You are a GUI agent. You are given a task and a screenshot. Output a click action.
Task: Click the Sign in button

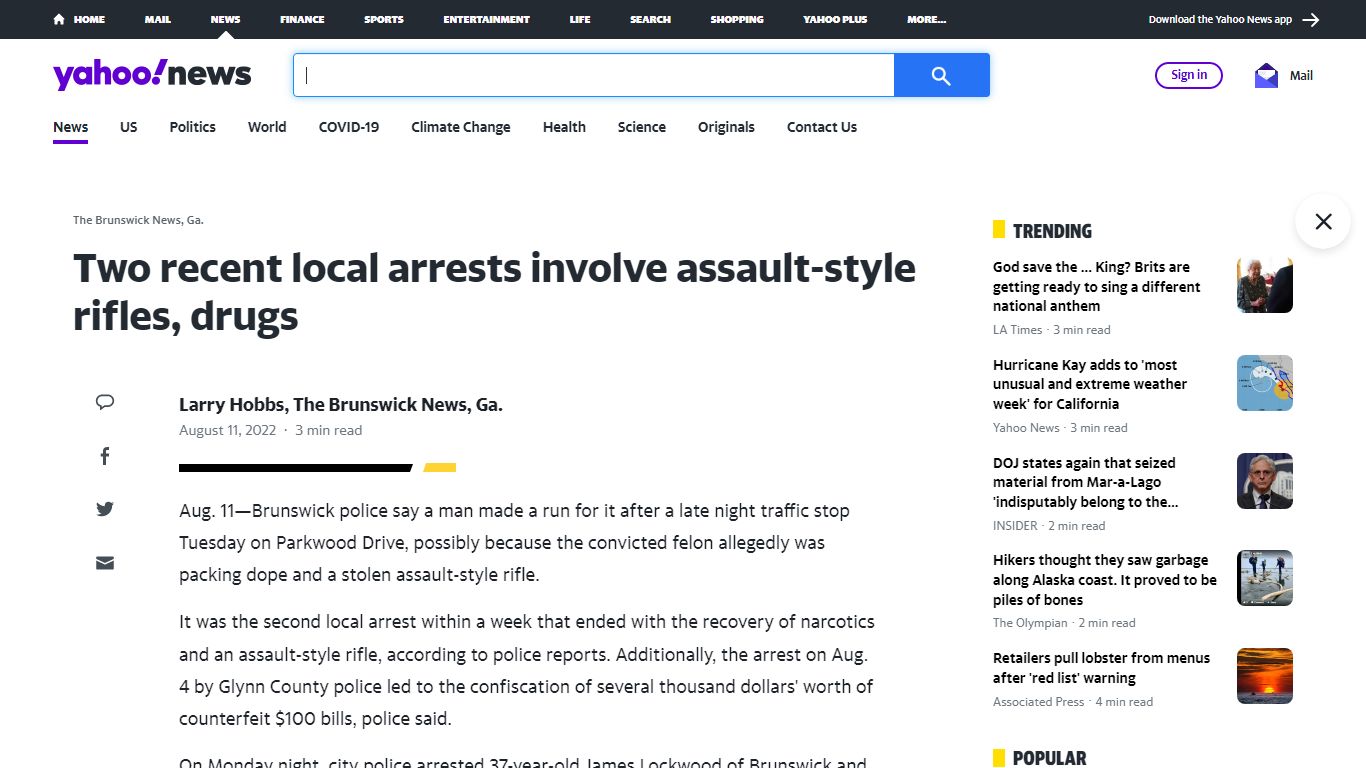click(1189, 75)
